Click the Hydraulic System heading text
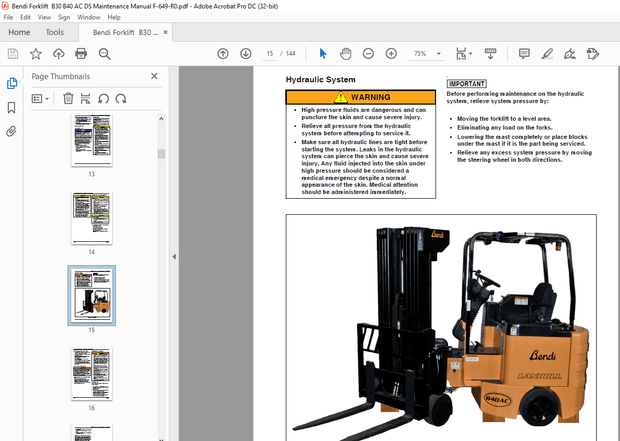620x441 pixels. pyautogui.click(x=321, y=79)
